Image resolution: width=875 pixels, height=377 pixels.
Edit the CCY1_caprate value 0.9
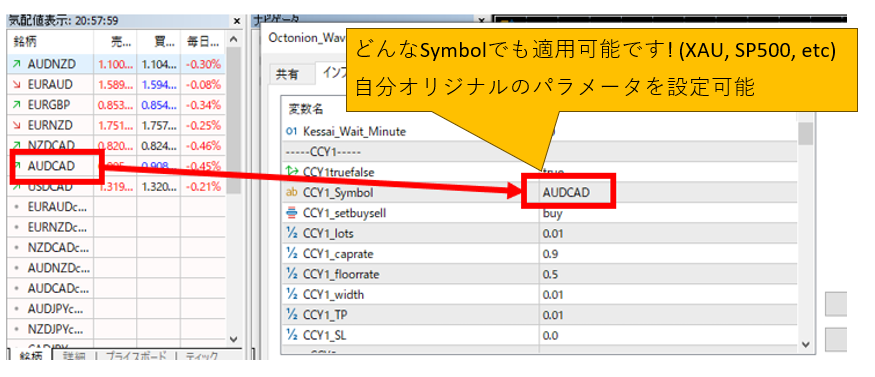(x=669, y=254)
